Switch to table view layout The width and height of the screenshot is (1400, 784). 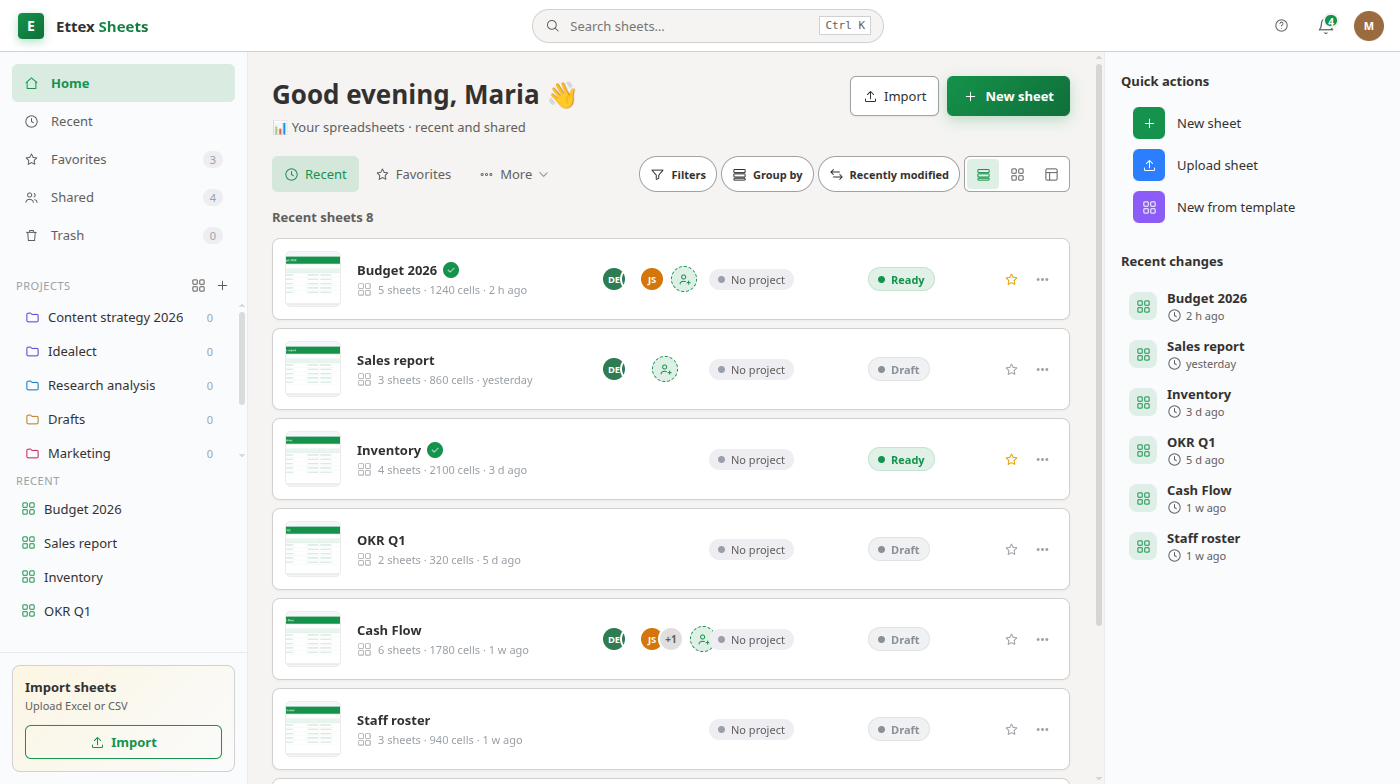(x=1051, y=174)
